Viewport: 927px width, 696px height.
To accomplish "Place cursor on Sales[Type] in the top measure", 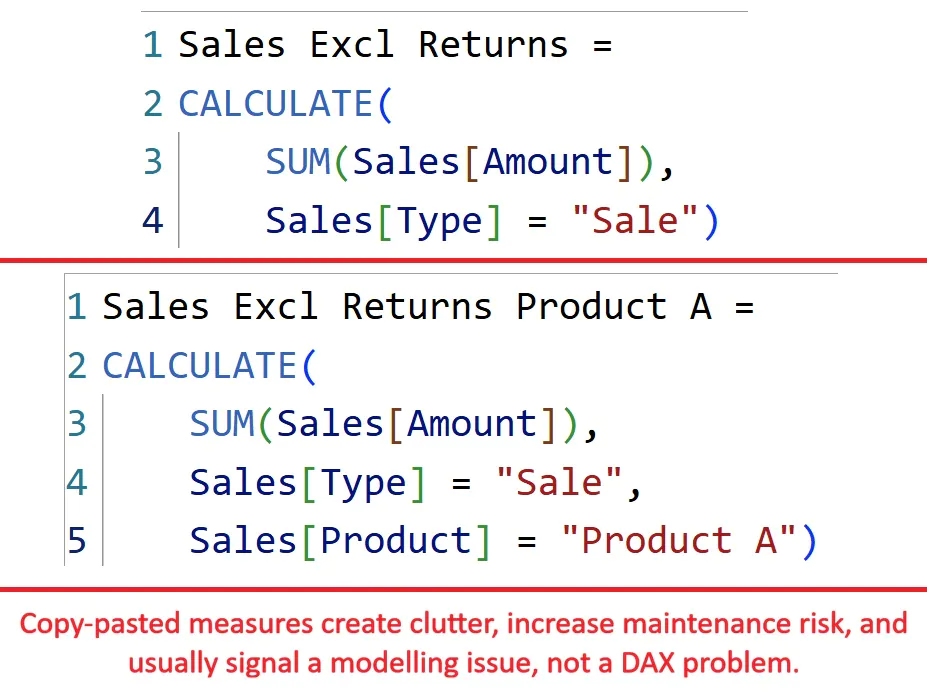I will [x=383, y=220].
